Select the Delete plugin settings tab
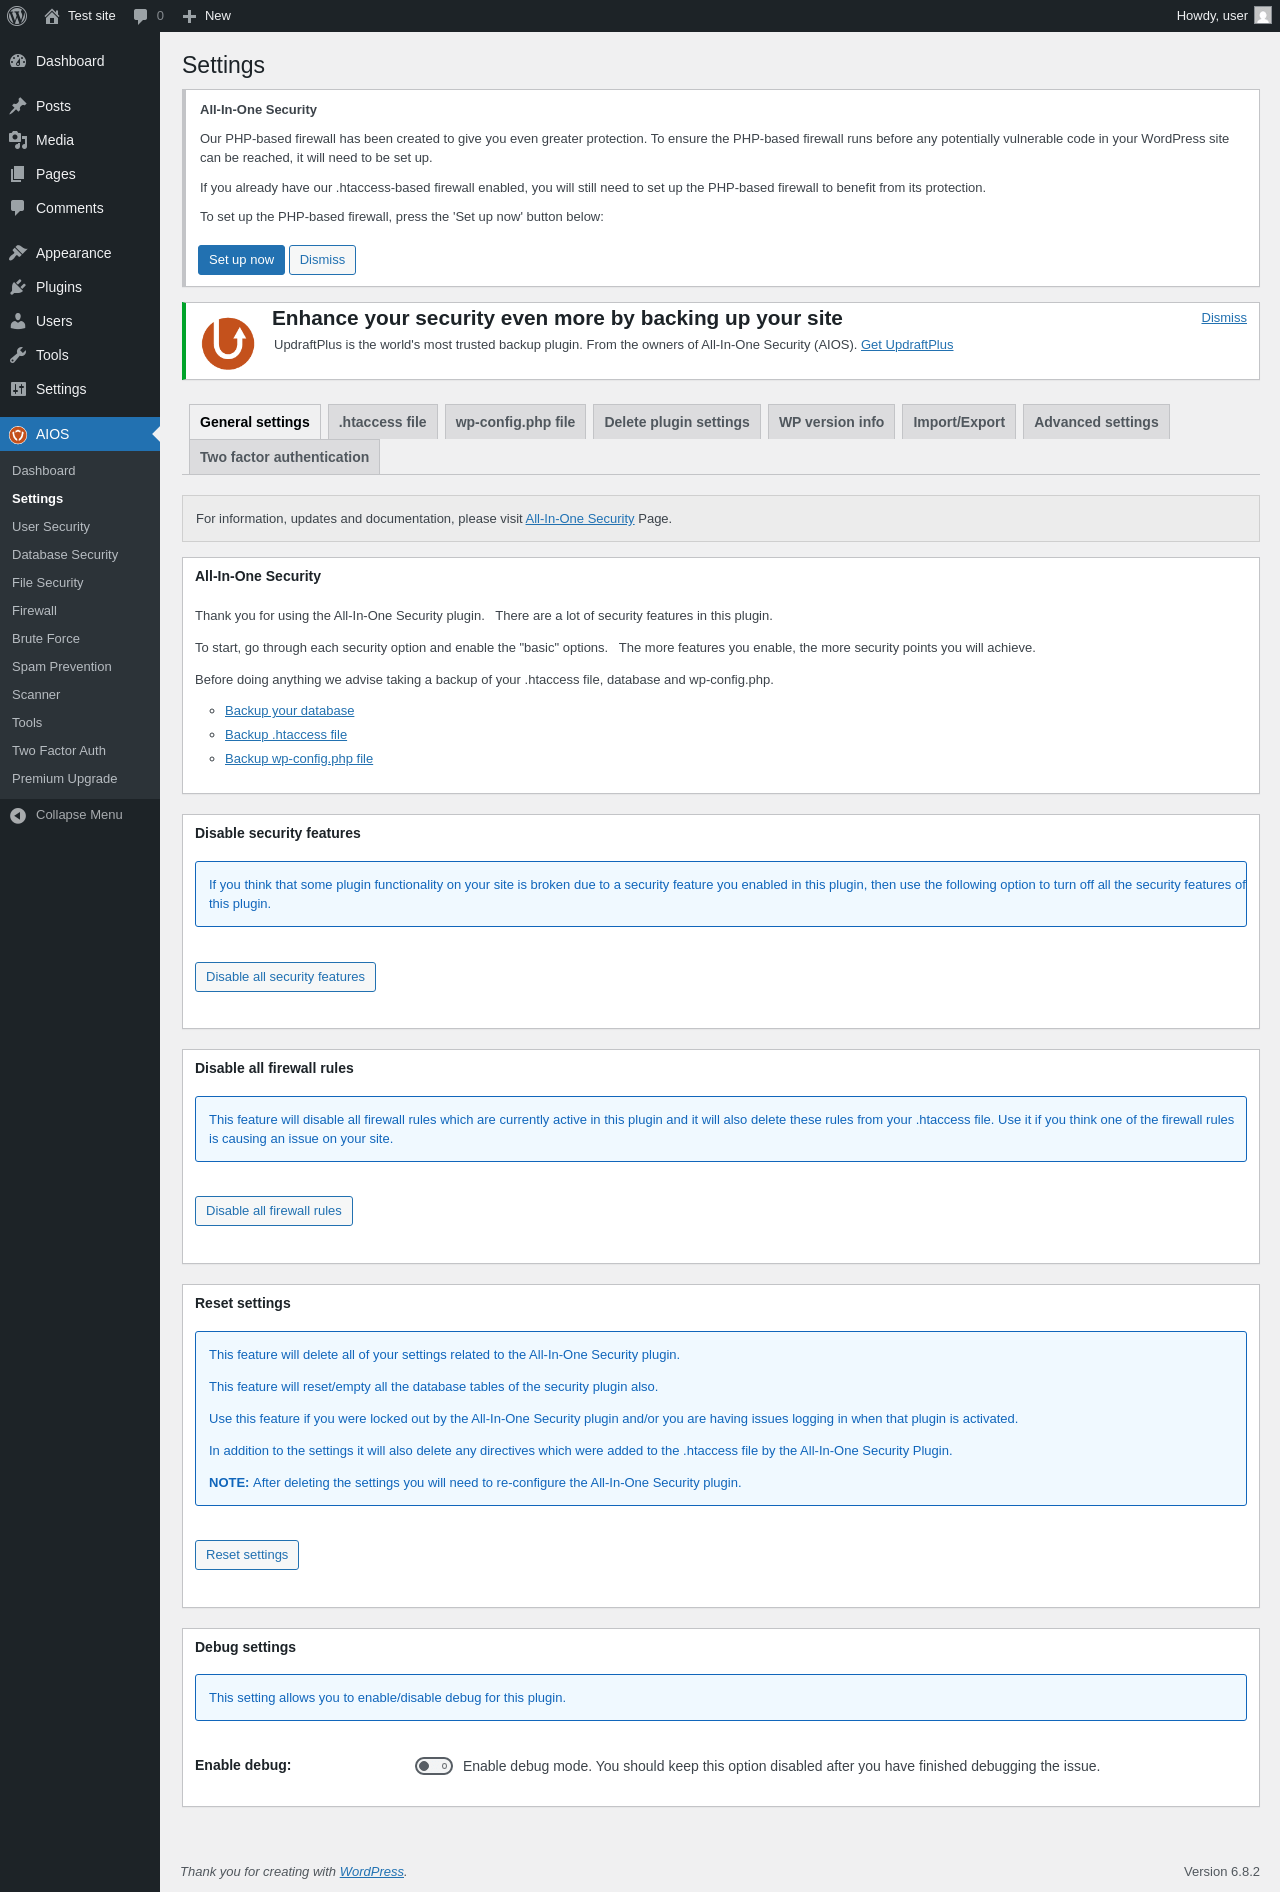The width and height of the screenshot is (1280, 1892). [677, 422]
